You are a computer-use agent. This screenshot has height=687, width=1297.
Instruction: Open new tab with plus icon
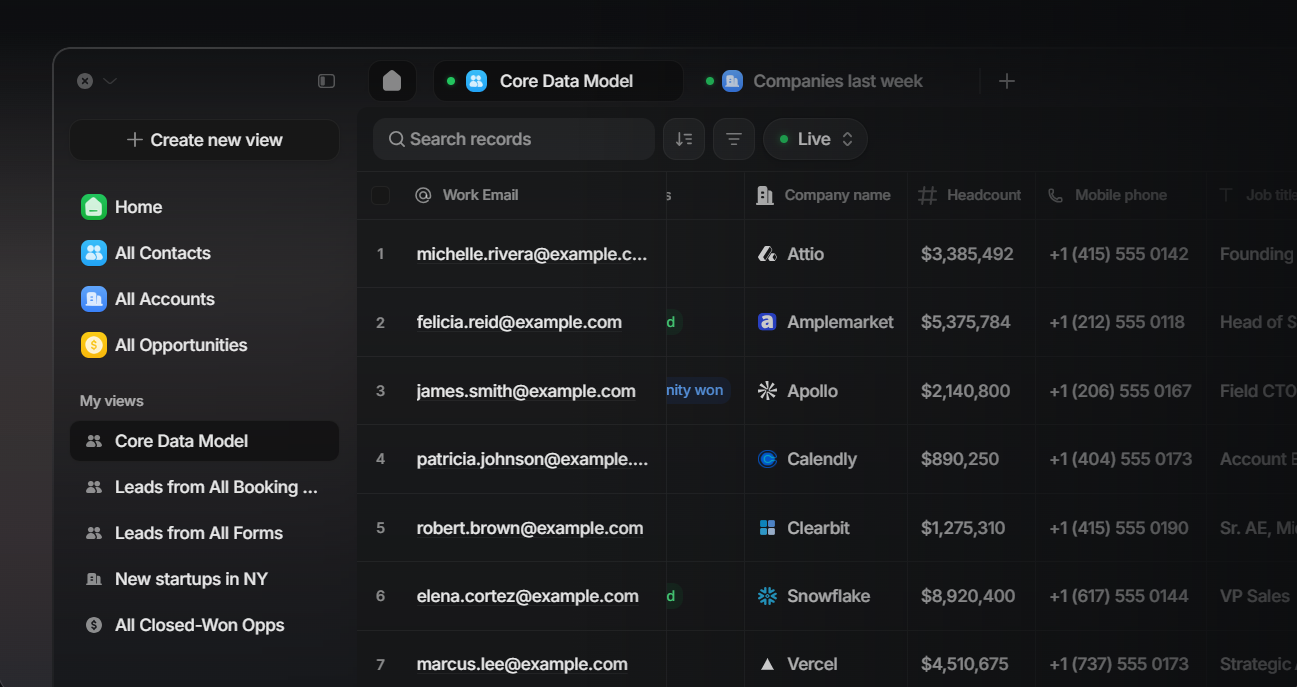point(1007,81)
